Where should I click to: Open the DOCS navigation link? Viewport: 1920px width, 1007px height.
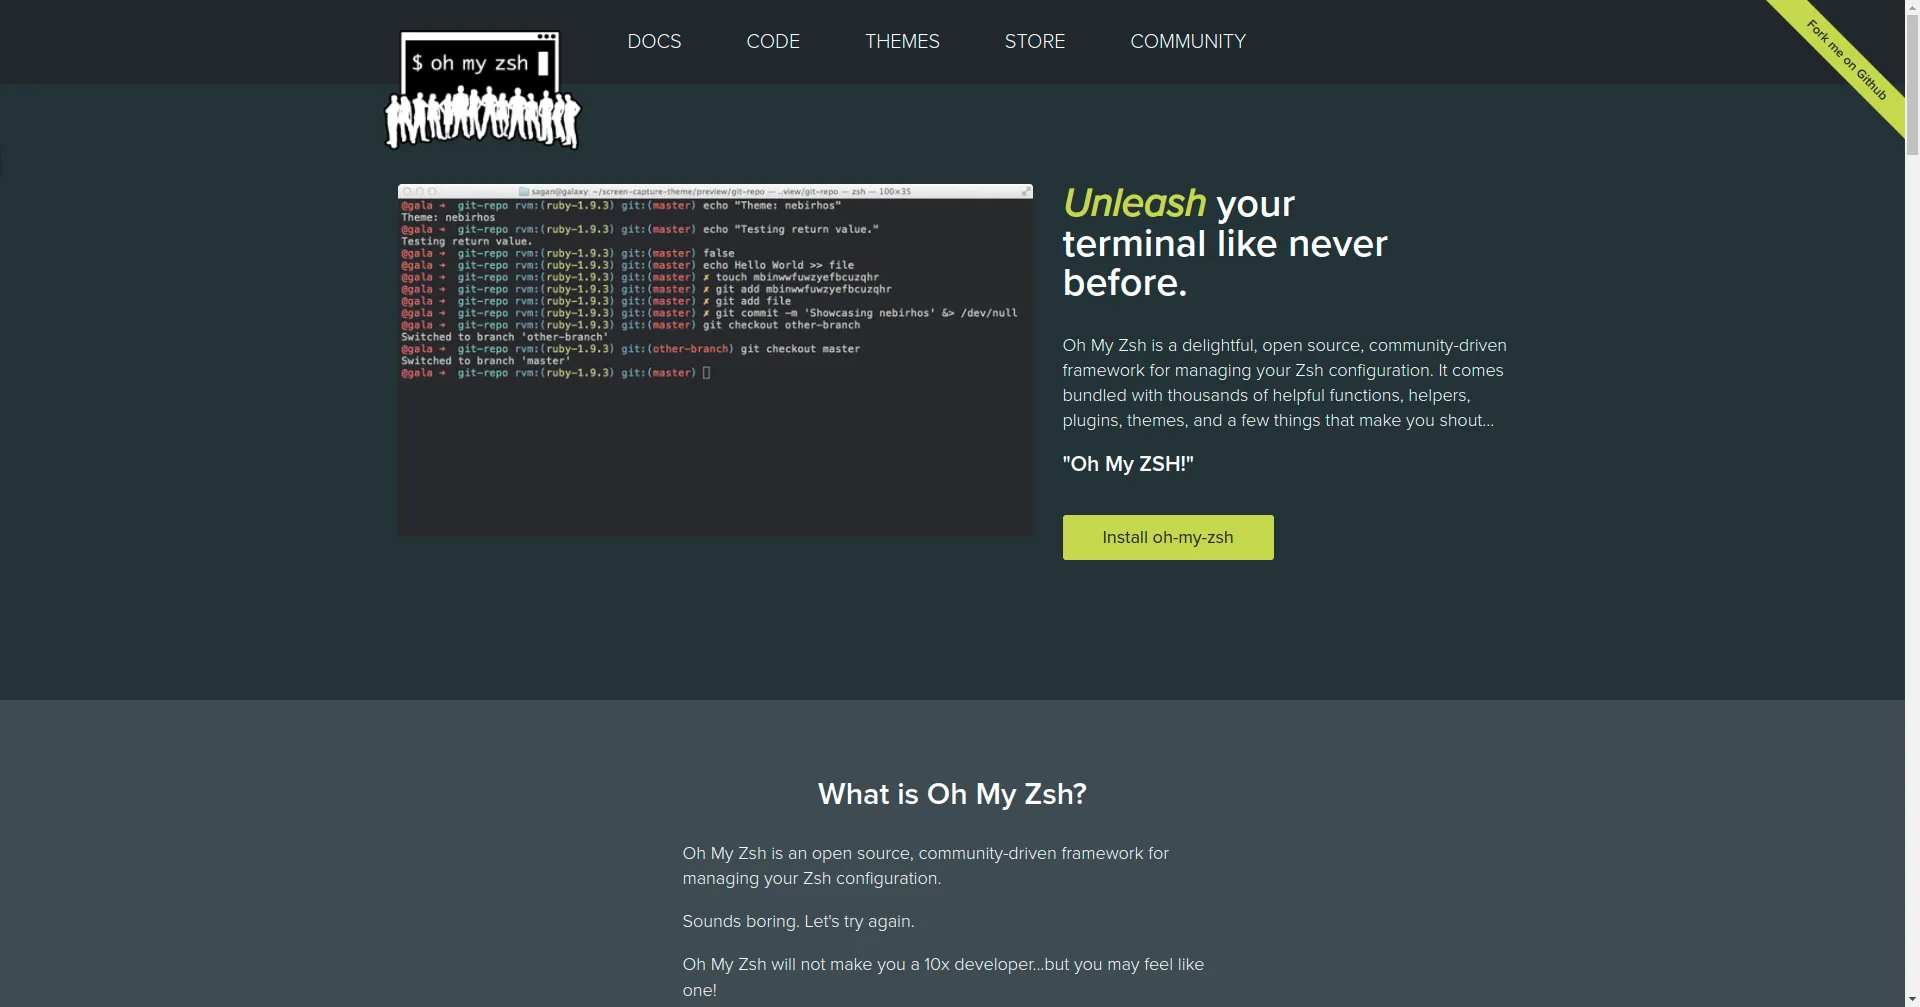pyautogui.click(x=654, y=41)
